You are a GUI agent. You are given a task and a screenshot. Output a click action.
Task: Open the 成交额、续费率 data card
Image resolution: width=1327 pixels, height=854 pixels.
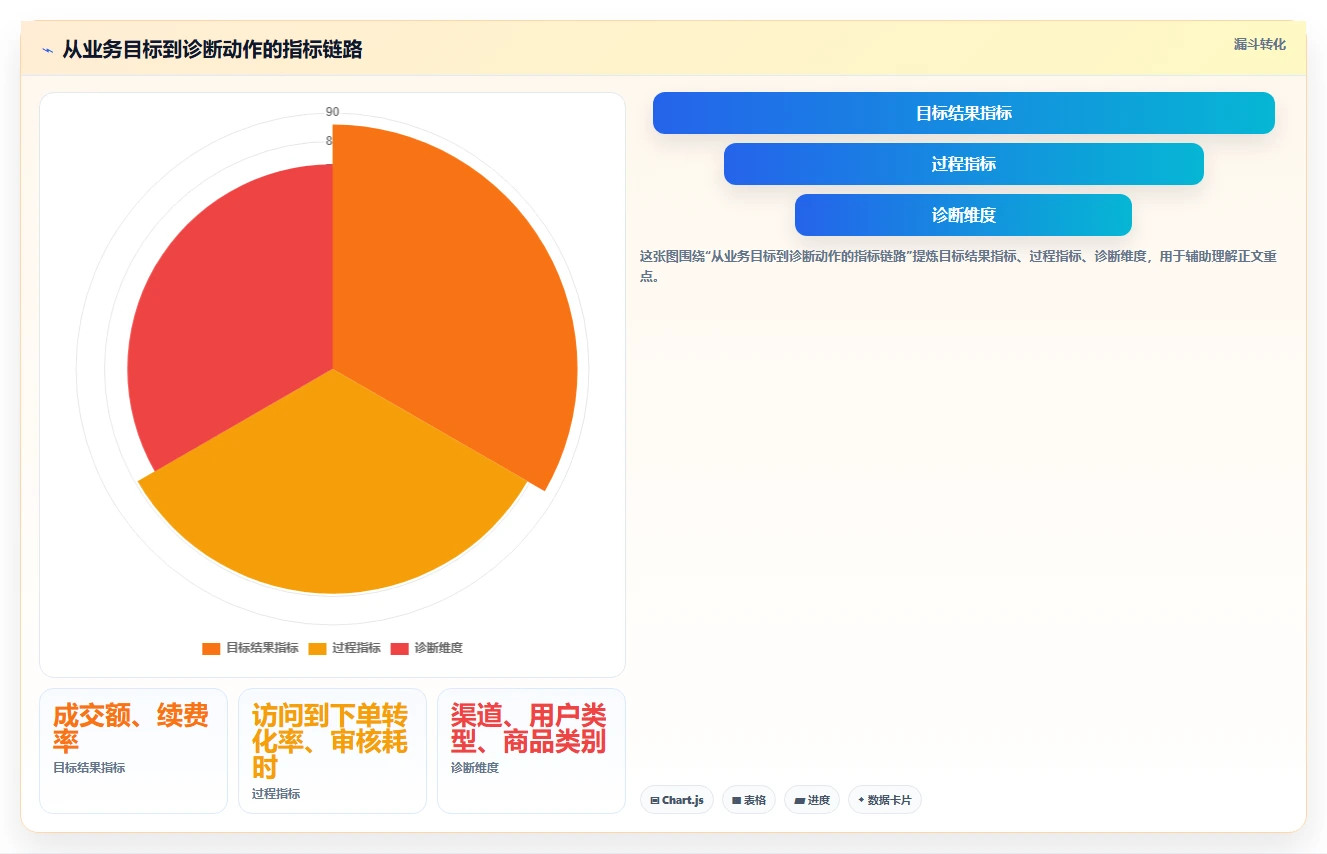(x=133, y=751)
